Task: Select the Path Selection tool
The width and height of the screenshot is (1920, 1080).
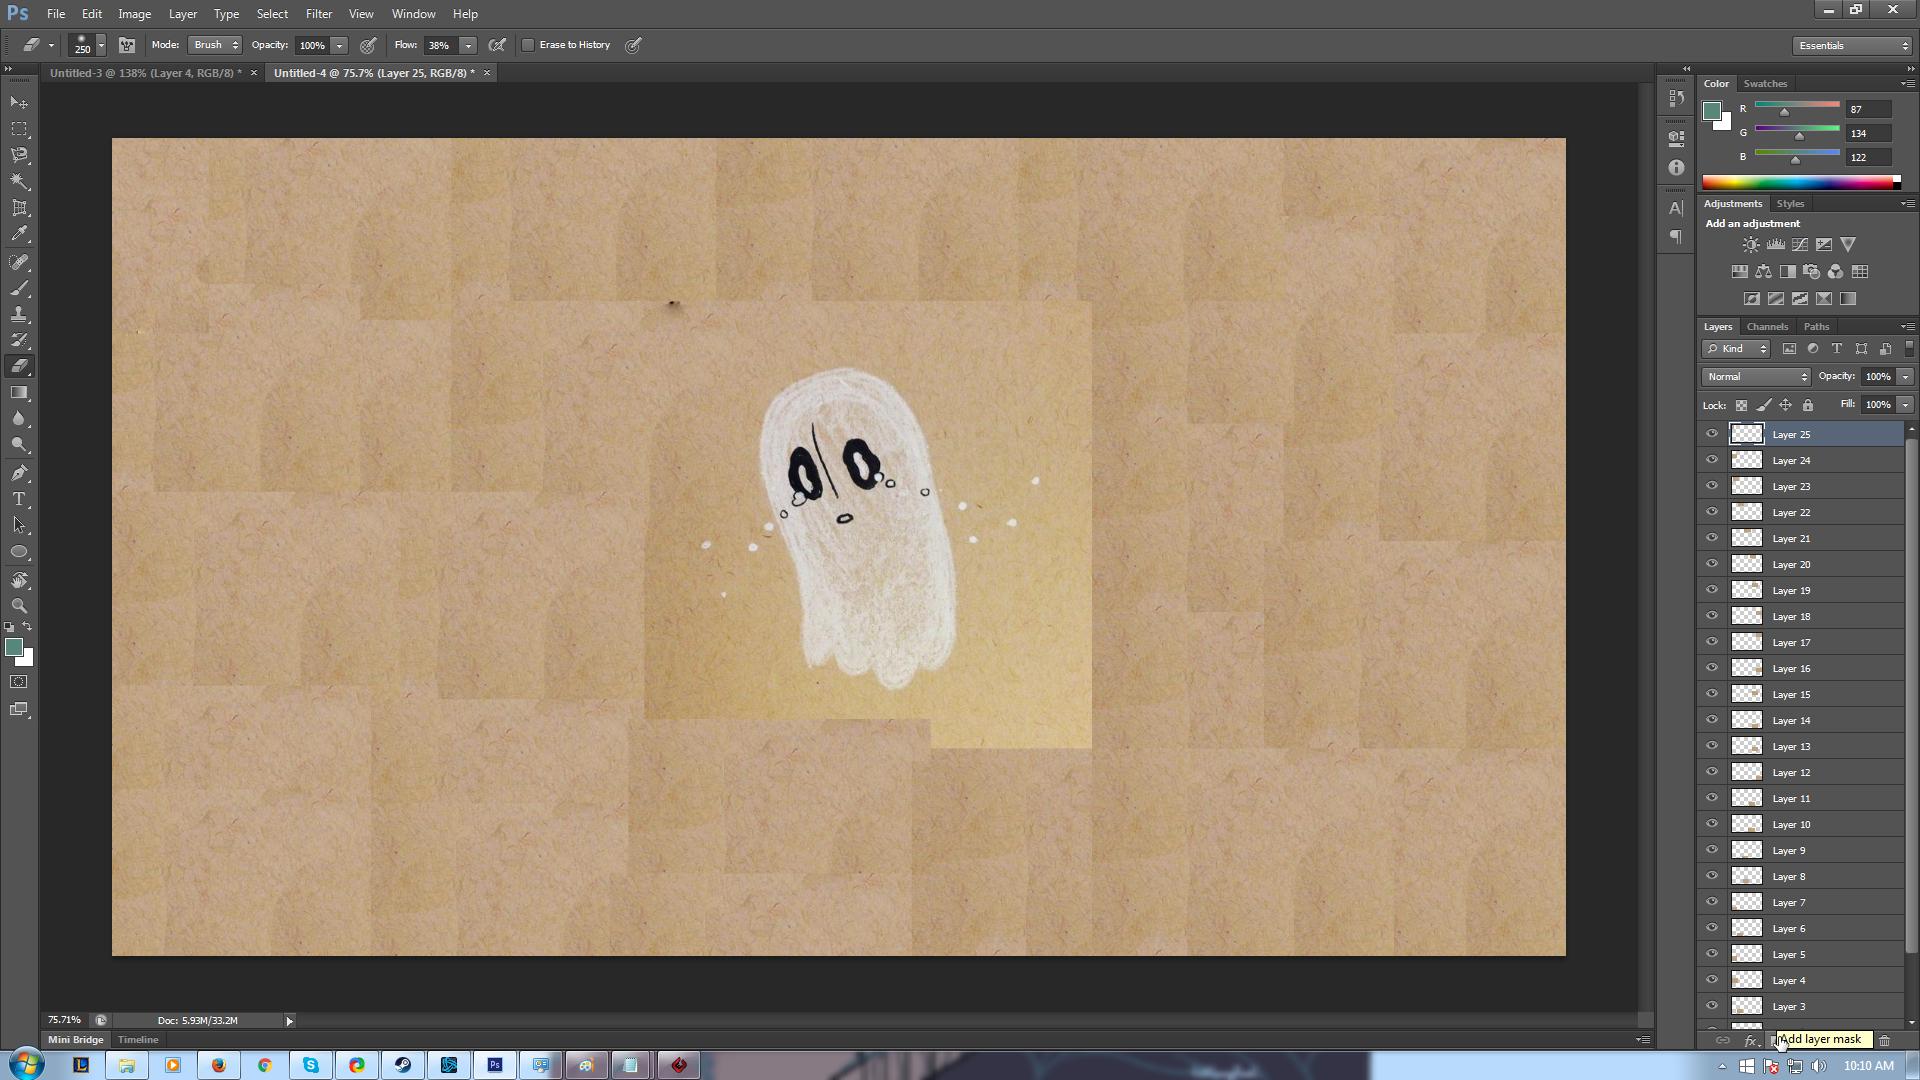Action: [x=19, y=525]
